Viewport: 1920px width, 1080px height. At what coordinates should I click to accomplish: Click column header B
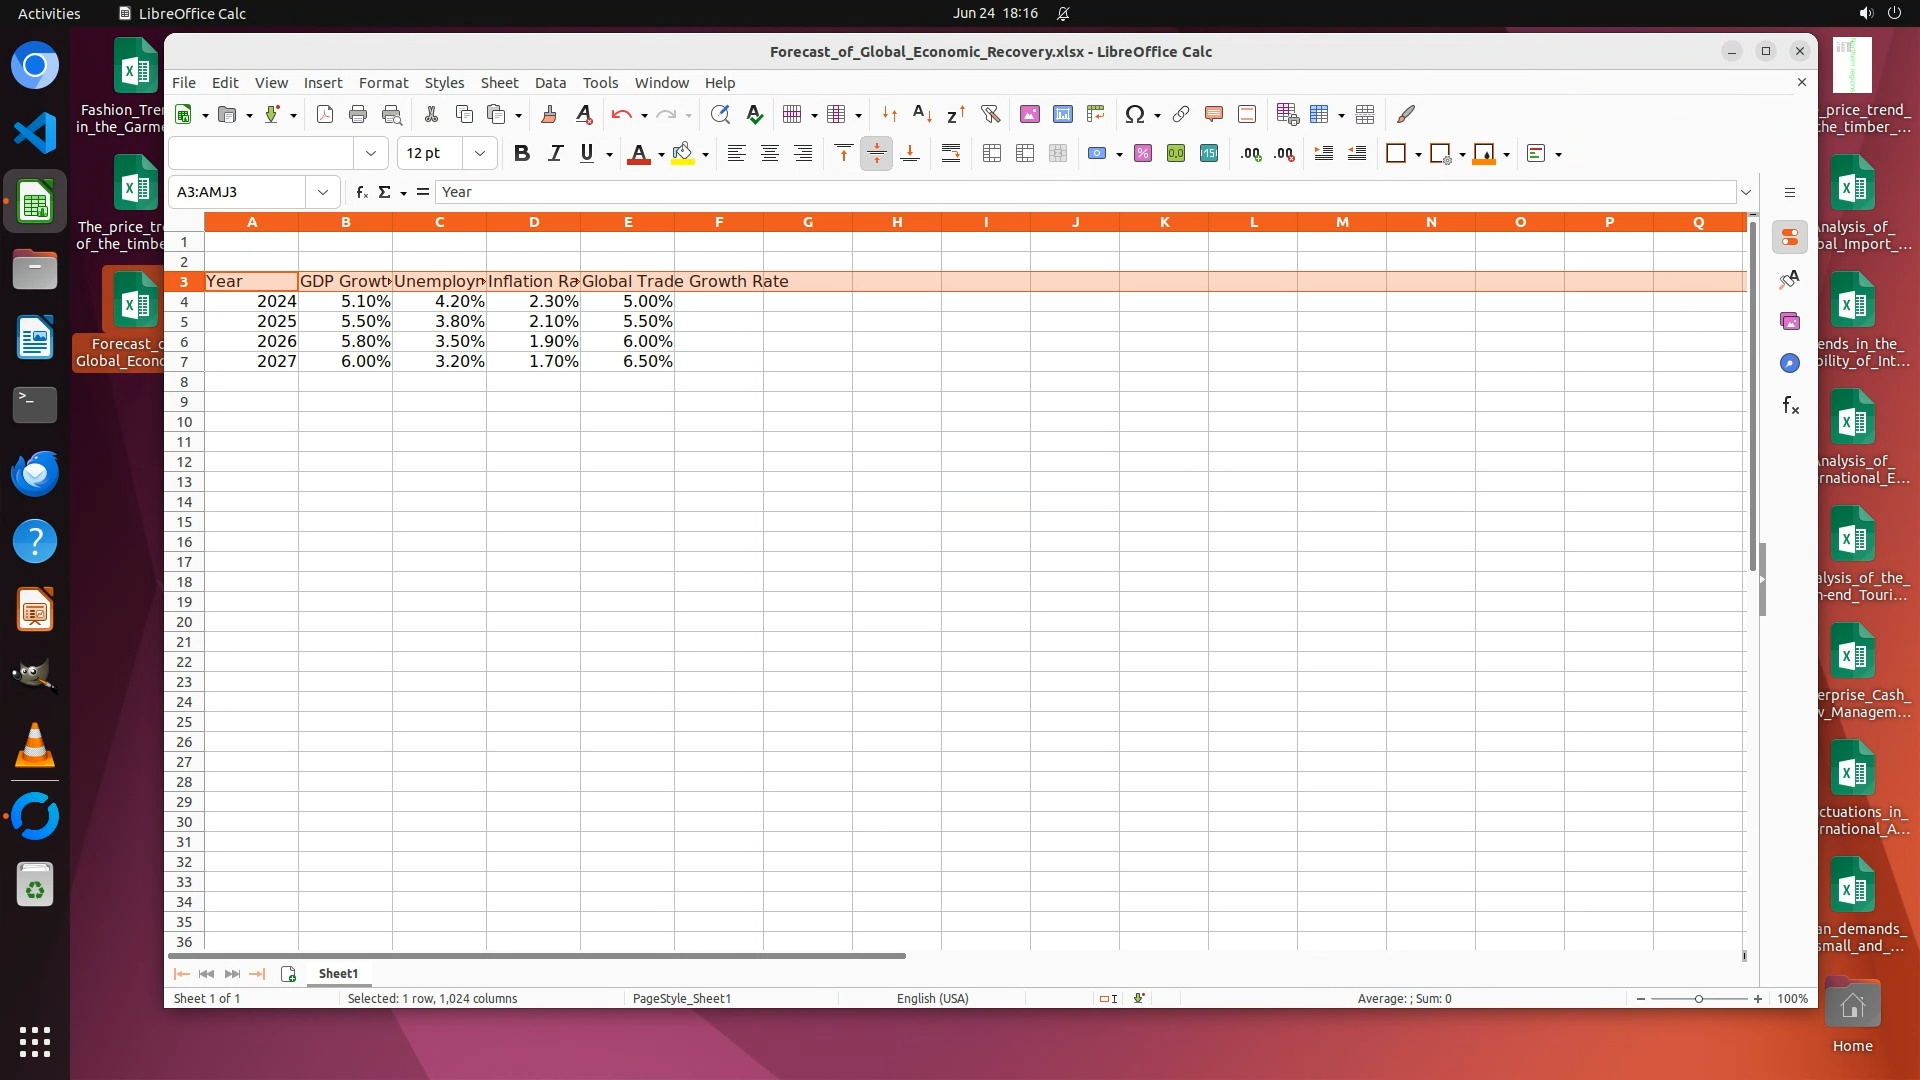pos(345,222)
